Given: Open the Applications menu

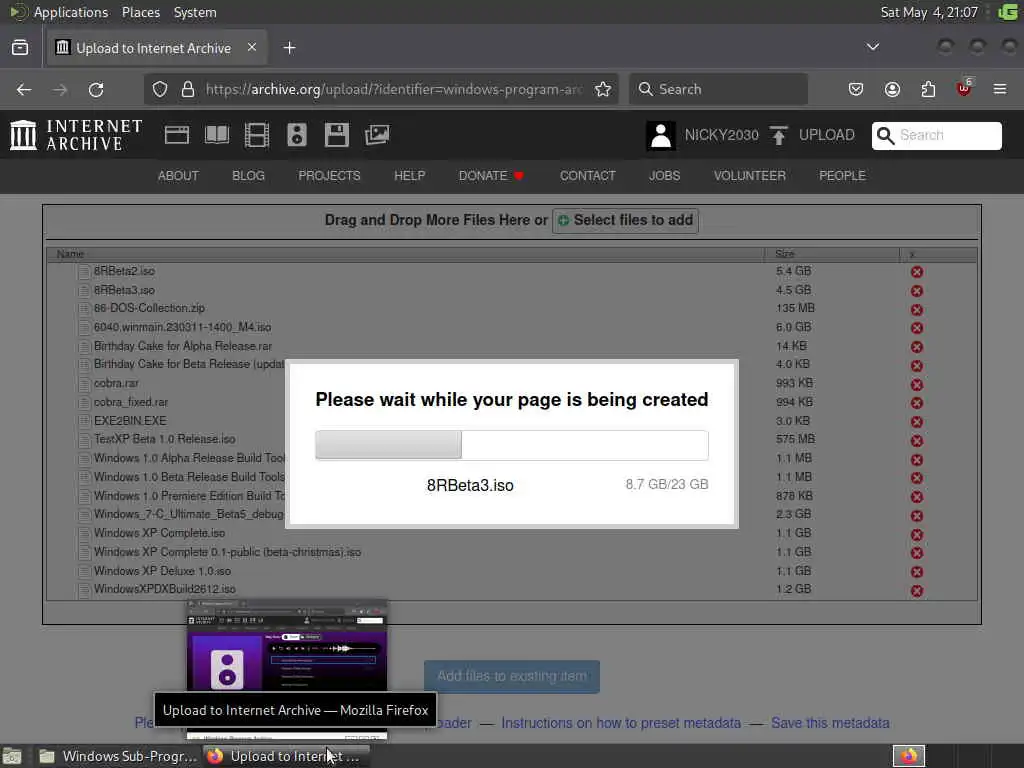Looking at the screenshot, I should pyautogui.click(x=71, y=12).
